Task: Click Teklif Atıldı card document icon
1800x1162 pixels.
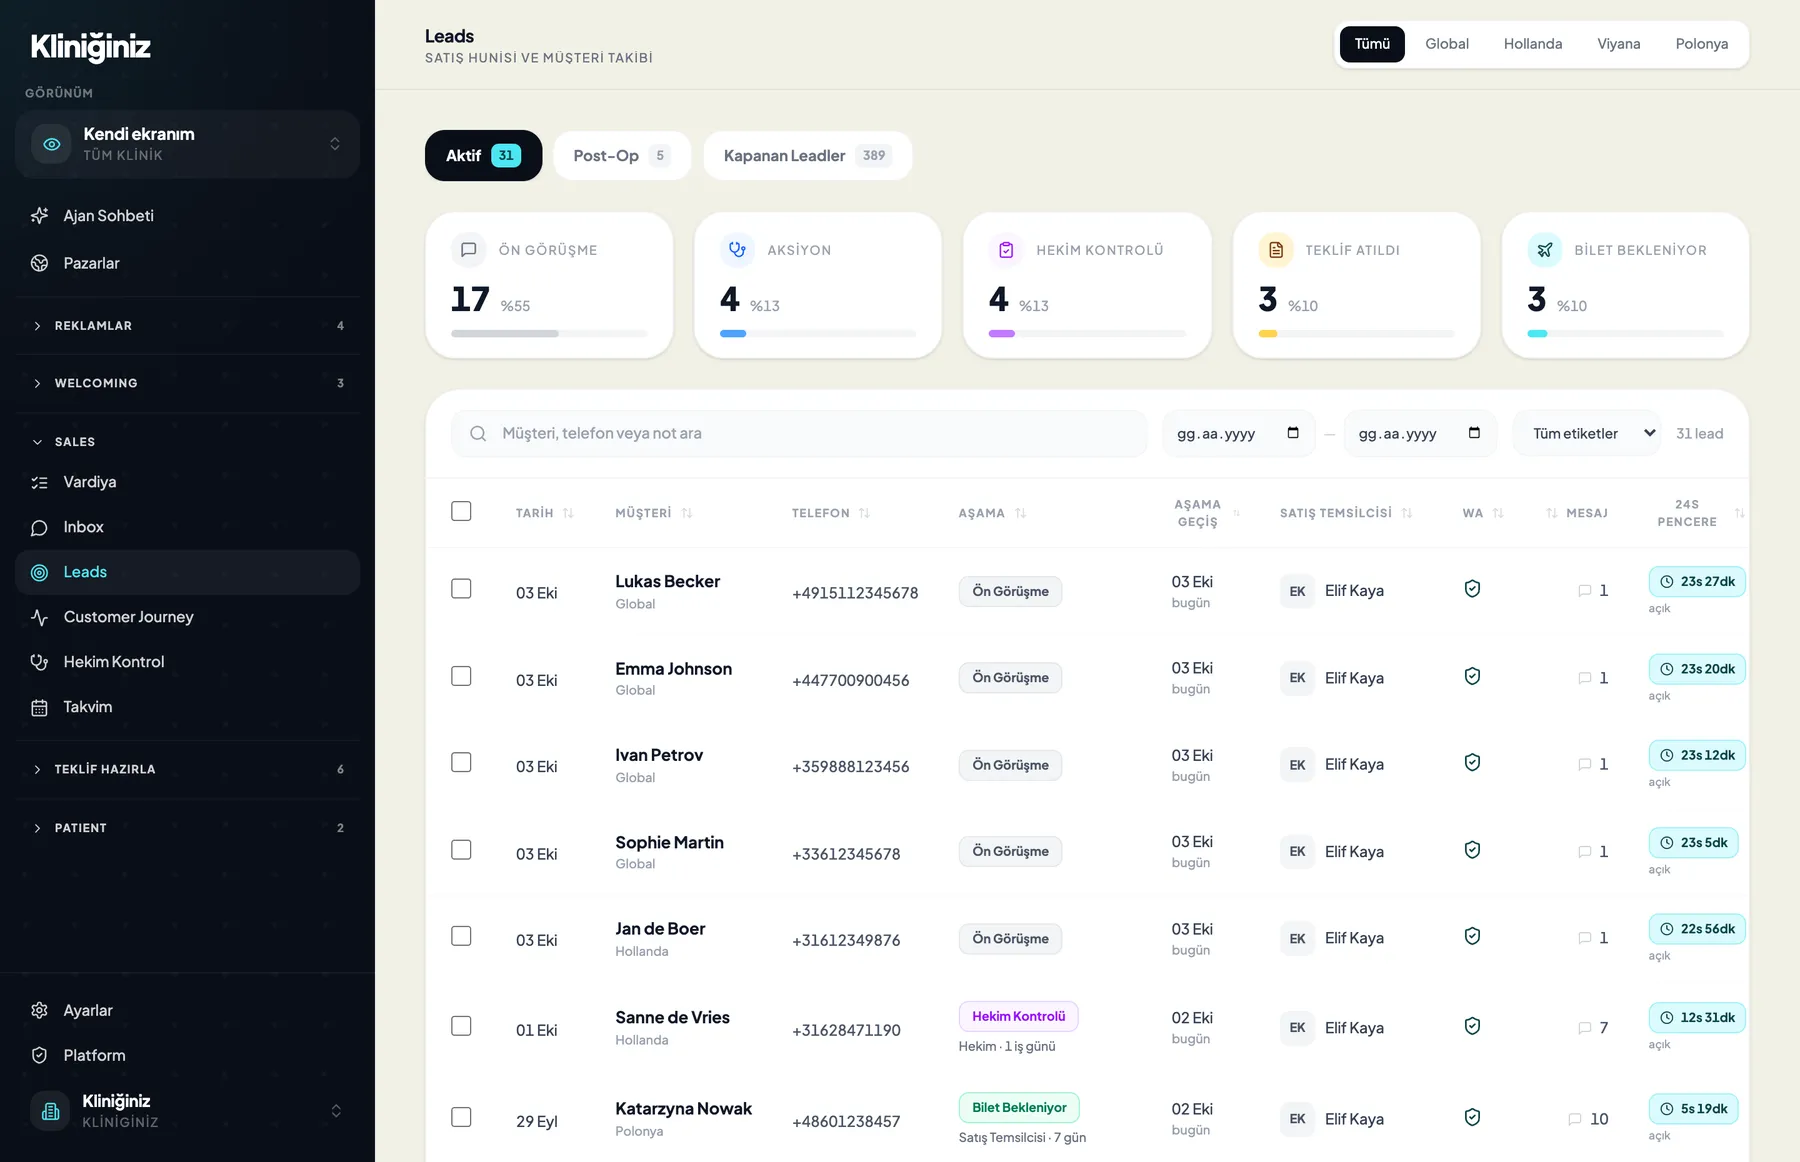Action: [x=1275, y=250]
